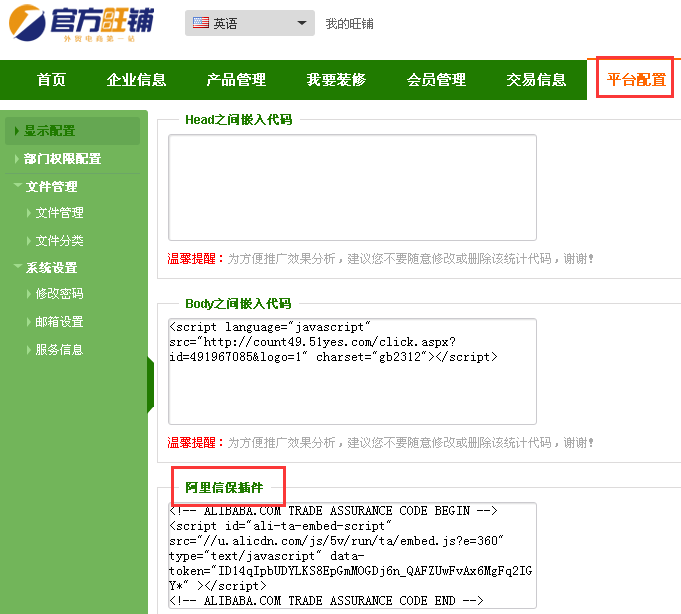
Task: Open 文件分类 in sidebar
Action: 60,241
